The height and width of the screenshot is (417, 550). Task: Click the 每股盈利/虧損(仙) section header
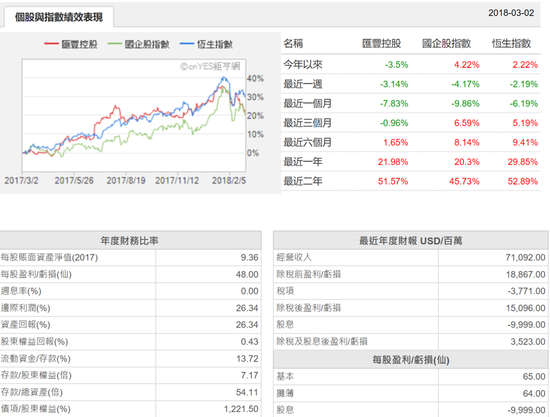point(410,360)
